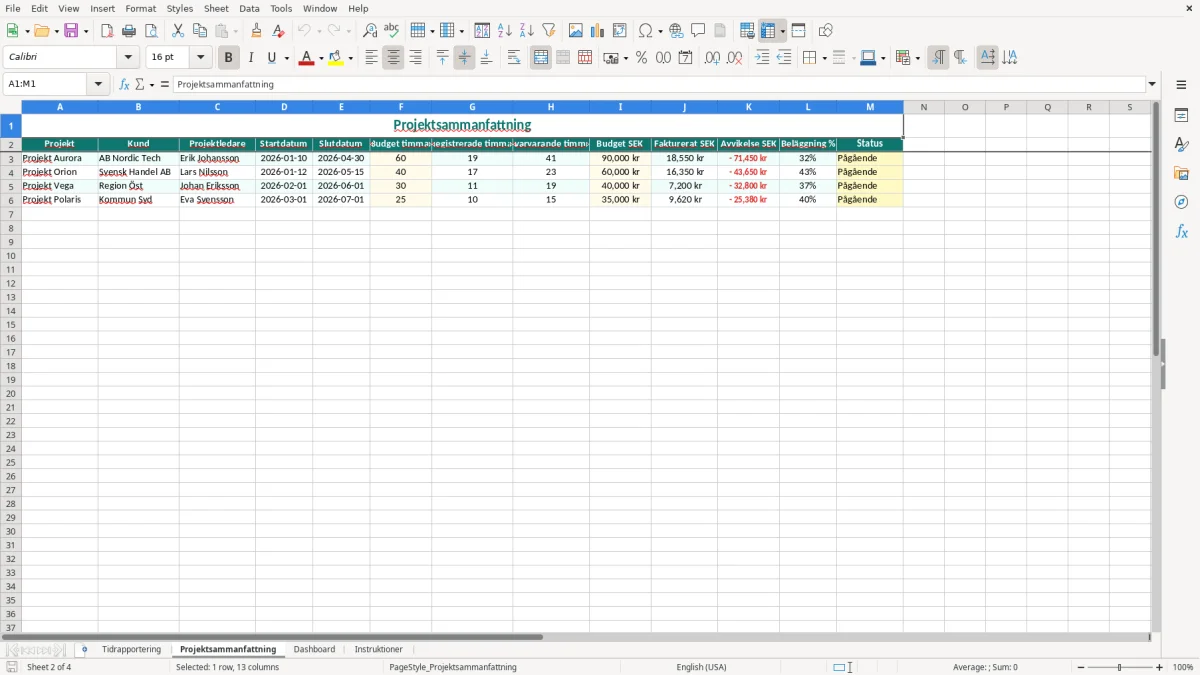Apply the yellow background color swatch
The height and width of the screenshot is (675, 1200).
coord(335,58)
